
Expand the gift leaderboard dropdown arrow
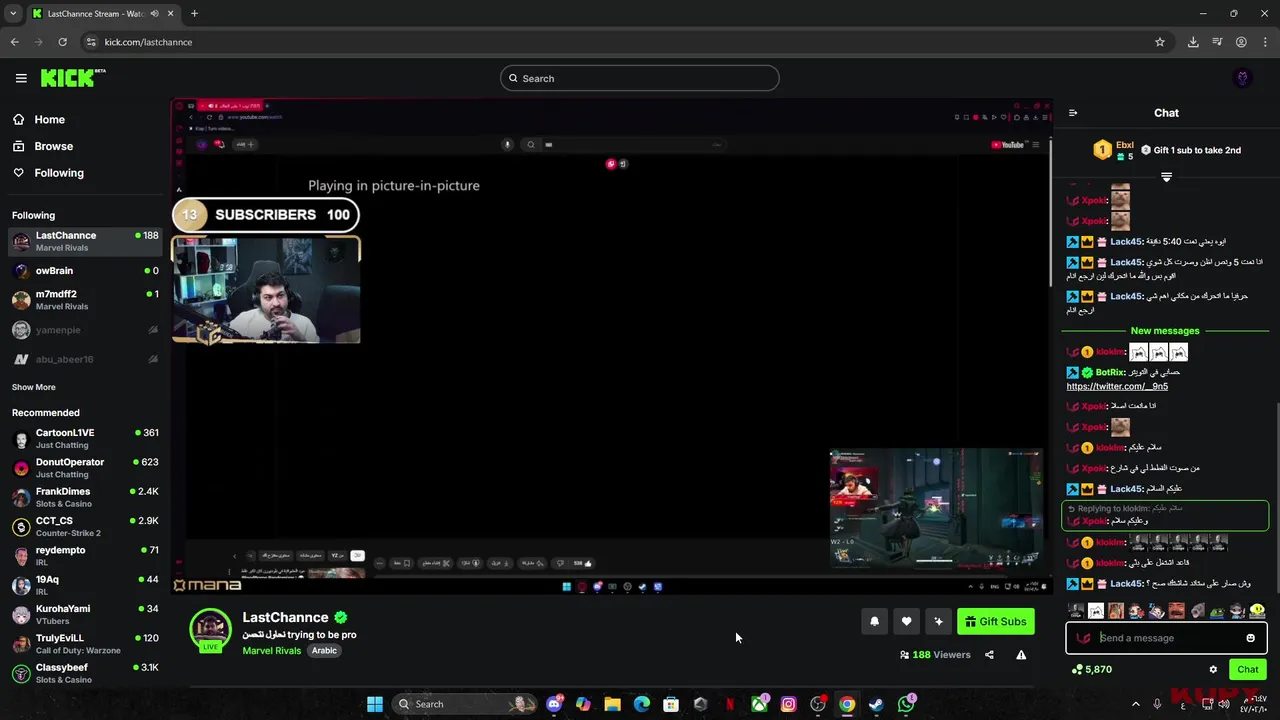(1166, 177)
